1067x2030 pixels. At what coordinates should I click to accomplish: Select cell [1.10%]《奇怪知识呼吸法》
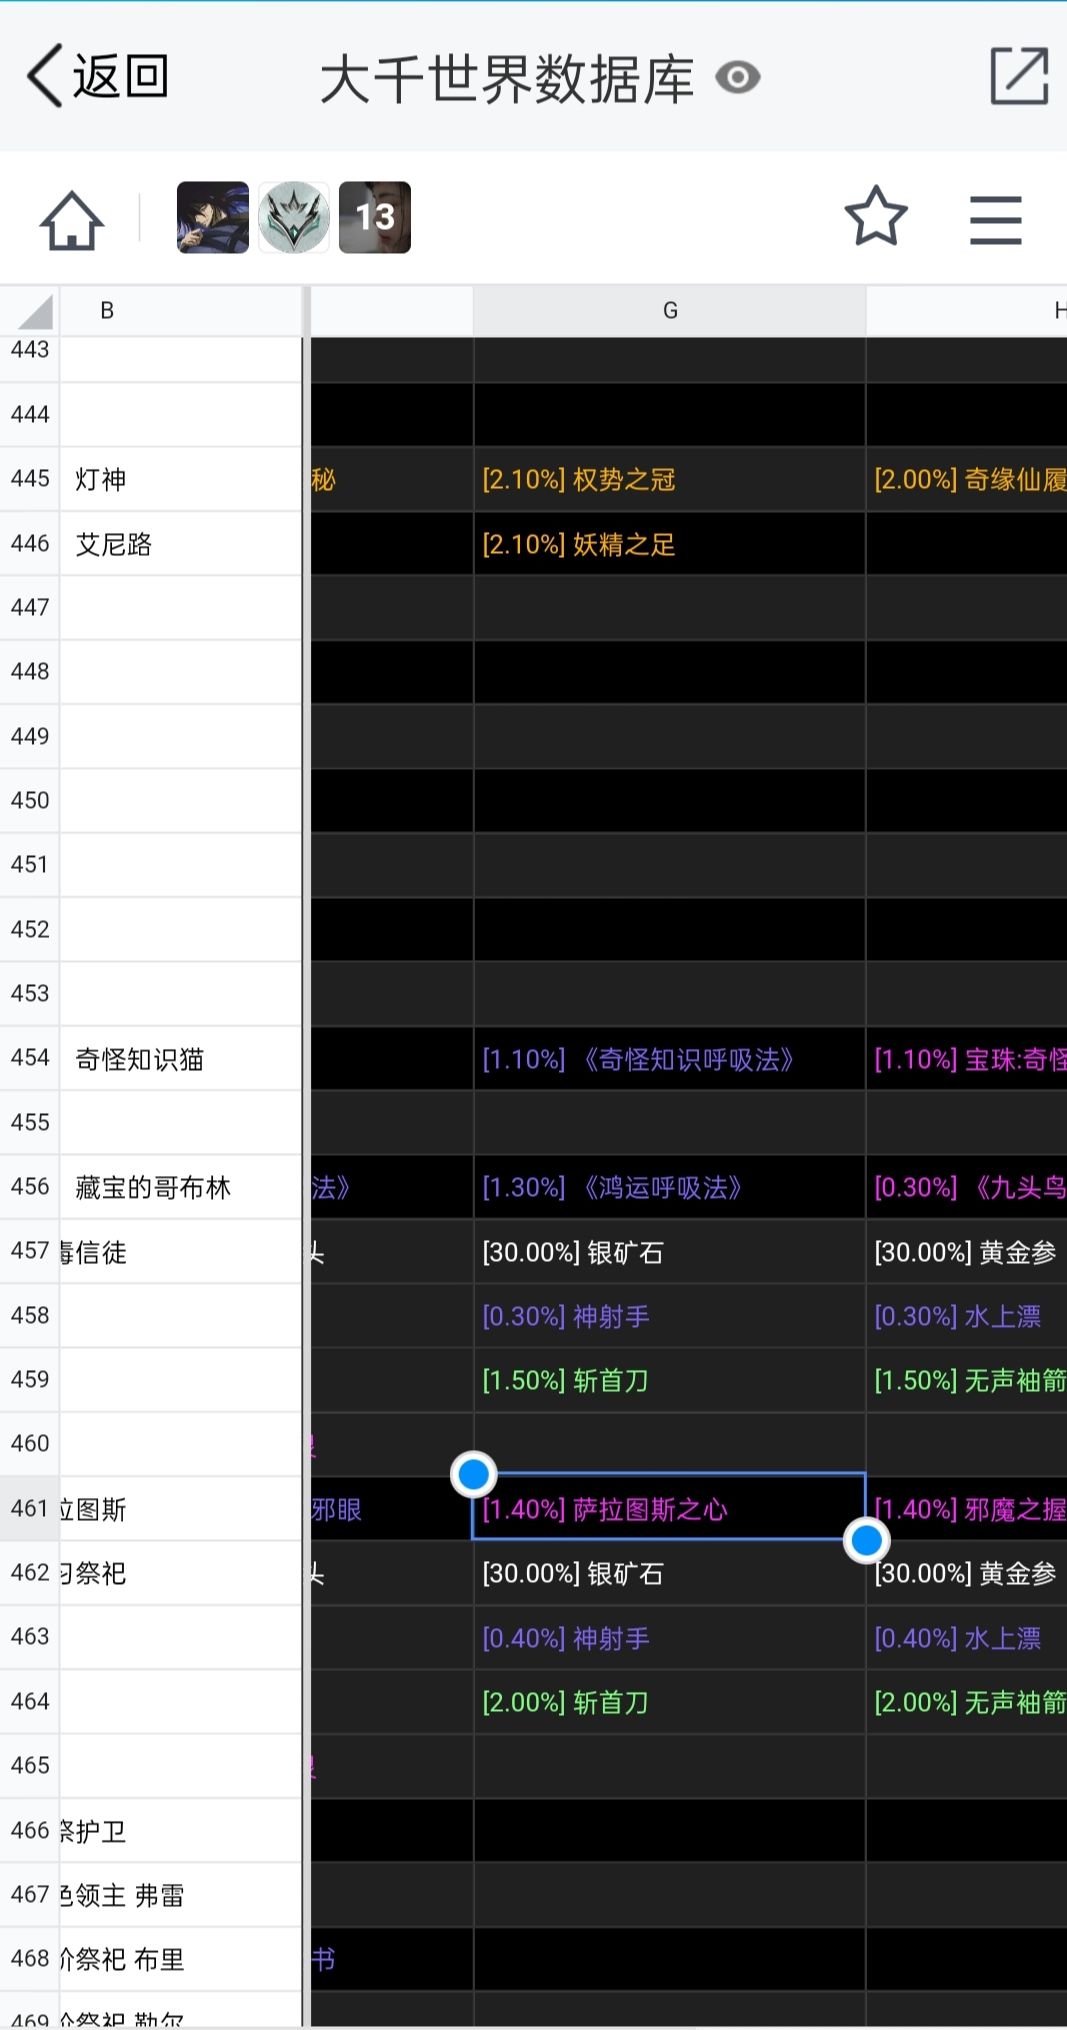669,1058
